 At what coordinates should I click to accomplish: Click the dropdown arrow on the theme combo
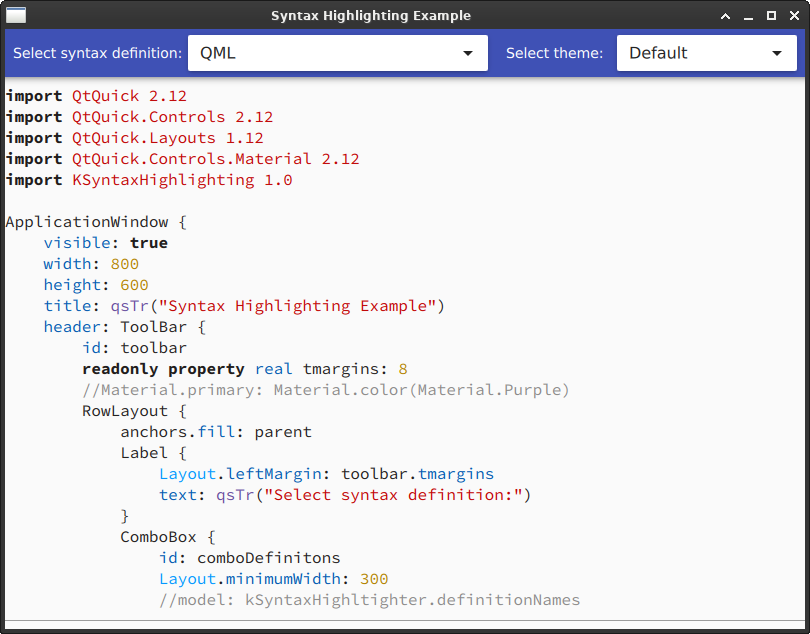tap(777, 52)
